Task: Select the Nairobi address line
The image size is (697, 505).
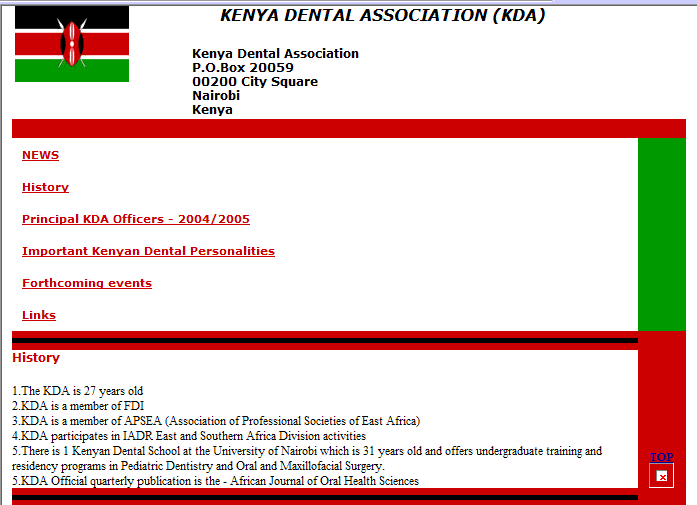Action: tap(216, 96)
